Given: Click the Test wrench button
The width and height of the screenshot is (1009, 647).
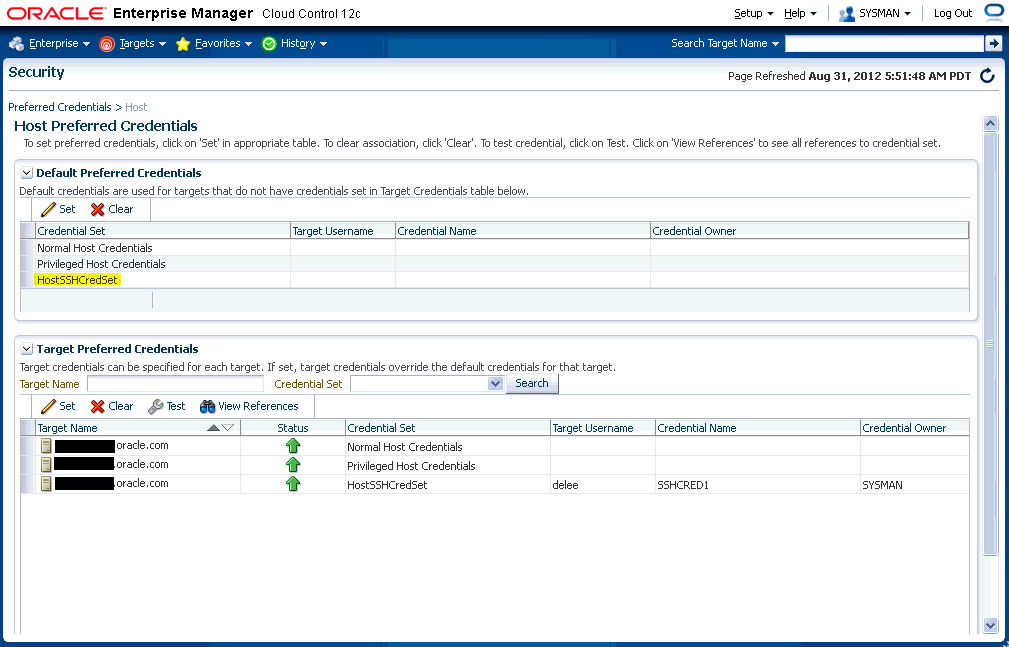Looking at the screenshot, I should click(167, 406).
